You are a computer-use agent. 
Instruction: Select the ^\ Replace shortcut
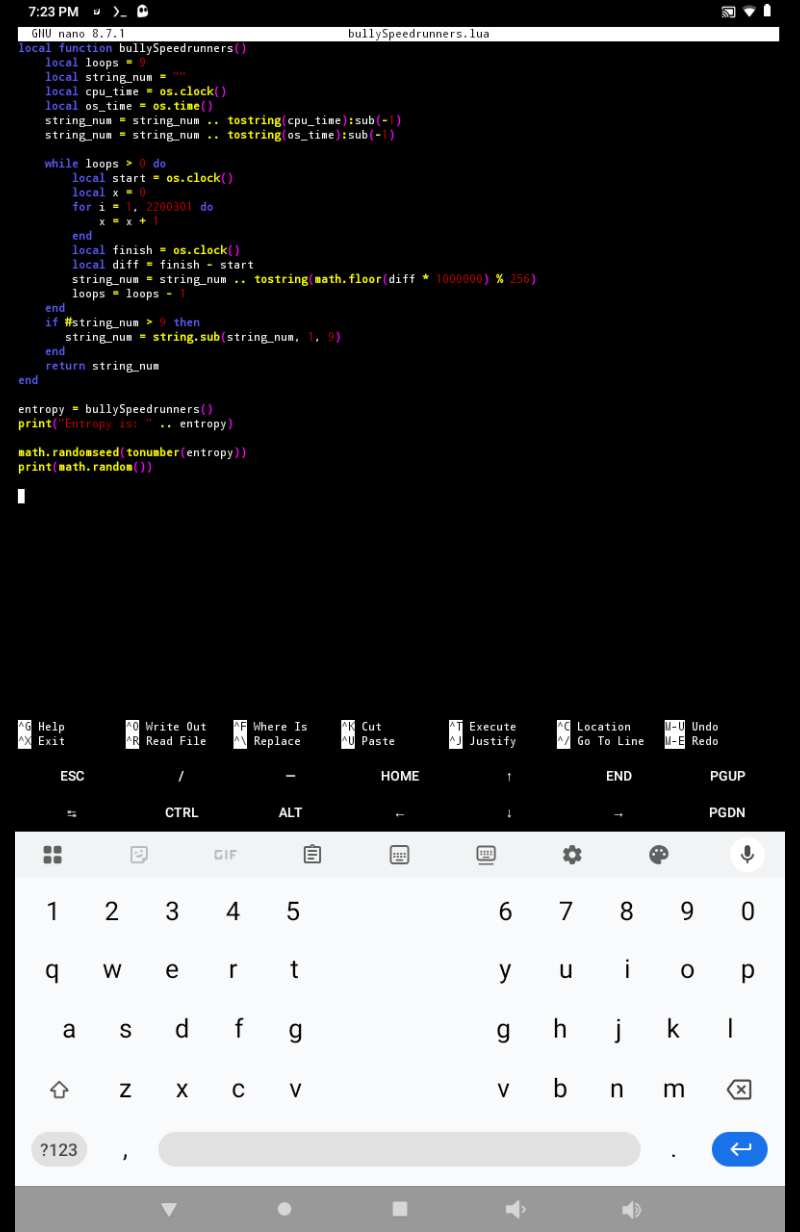[267, 741]
